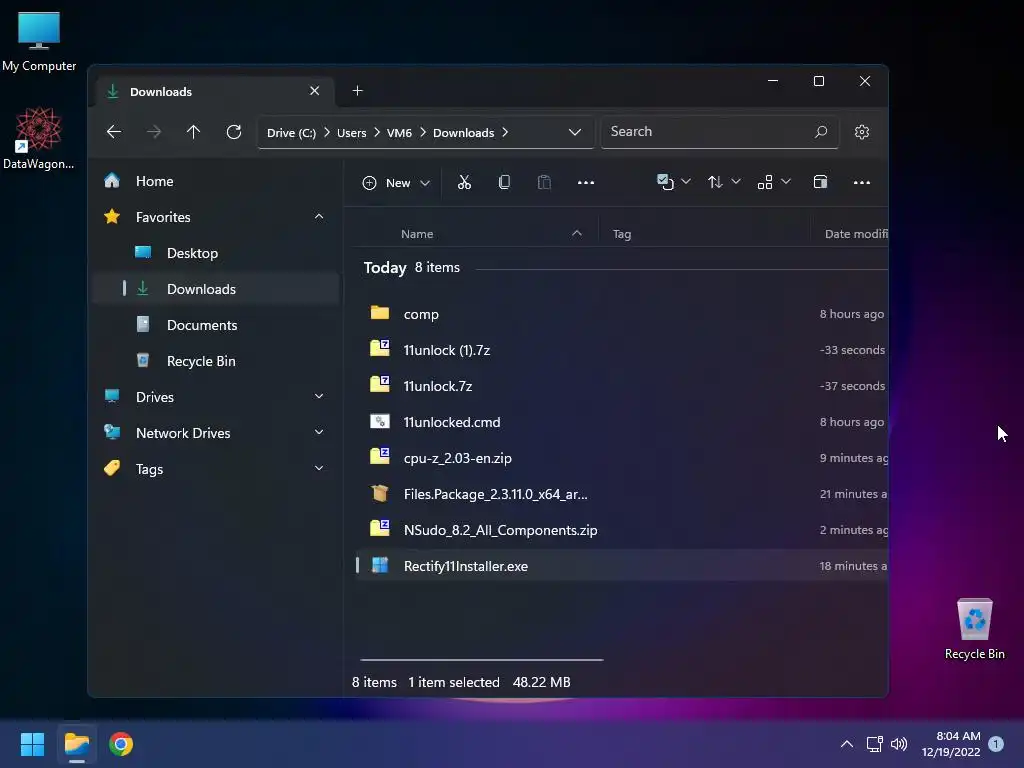
Task: Go back using the back arrow
Action: pos(114,132)
